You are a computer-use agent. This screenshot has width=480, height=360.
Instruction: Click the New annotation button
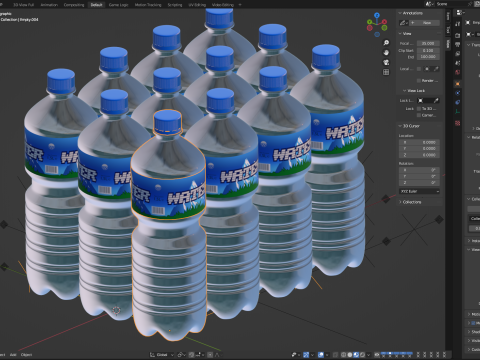tap(424, 23)
